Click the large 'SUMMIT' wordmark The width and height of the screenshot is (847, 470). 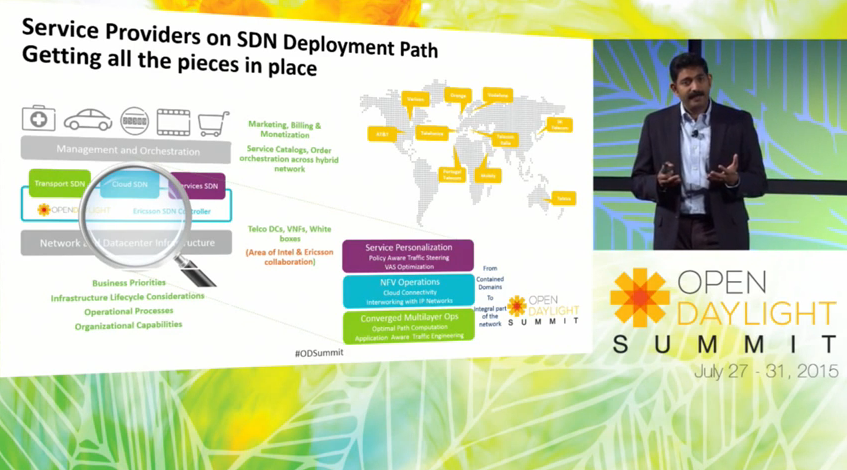(725, 344)
